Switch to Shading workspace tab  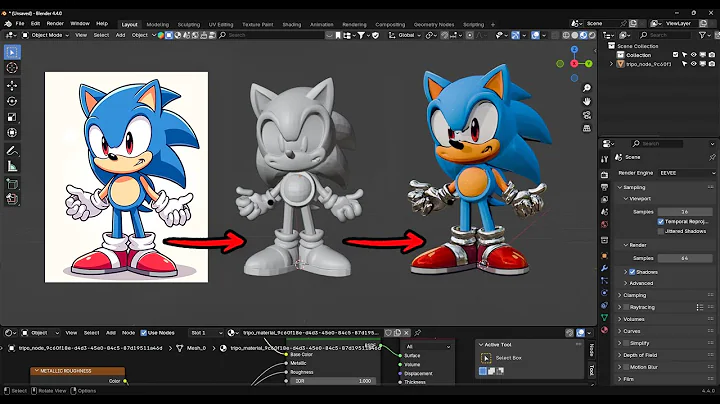(x=292, y=24)
